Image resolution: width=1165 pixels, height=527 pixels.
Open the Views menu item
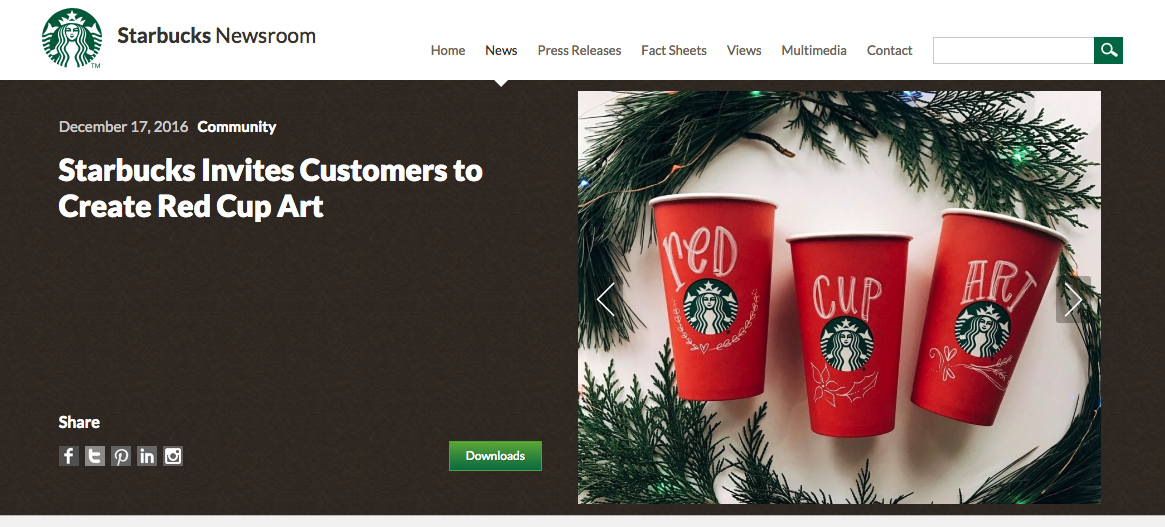click(744, 51)
